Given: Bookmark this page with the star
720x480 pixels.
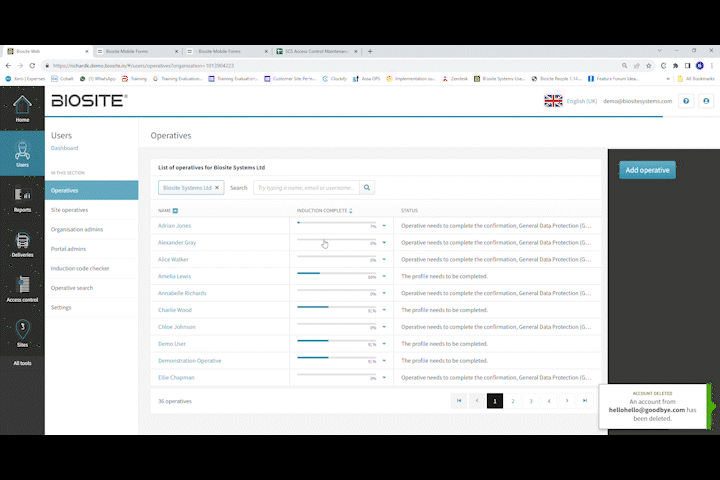Looking at the screenshot, I should pos(648,66).
